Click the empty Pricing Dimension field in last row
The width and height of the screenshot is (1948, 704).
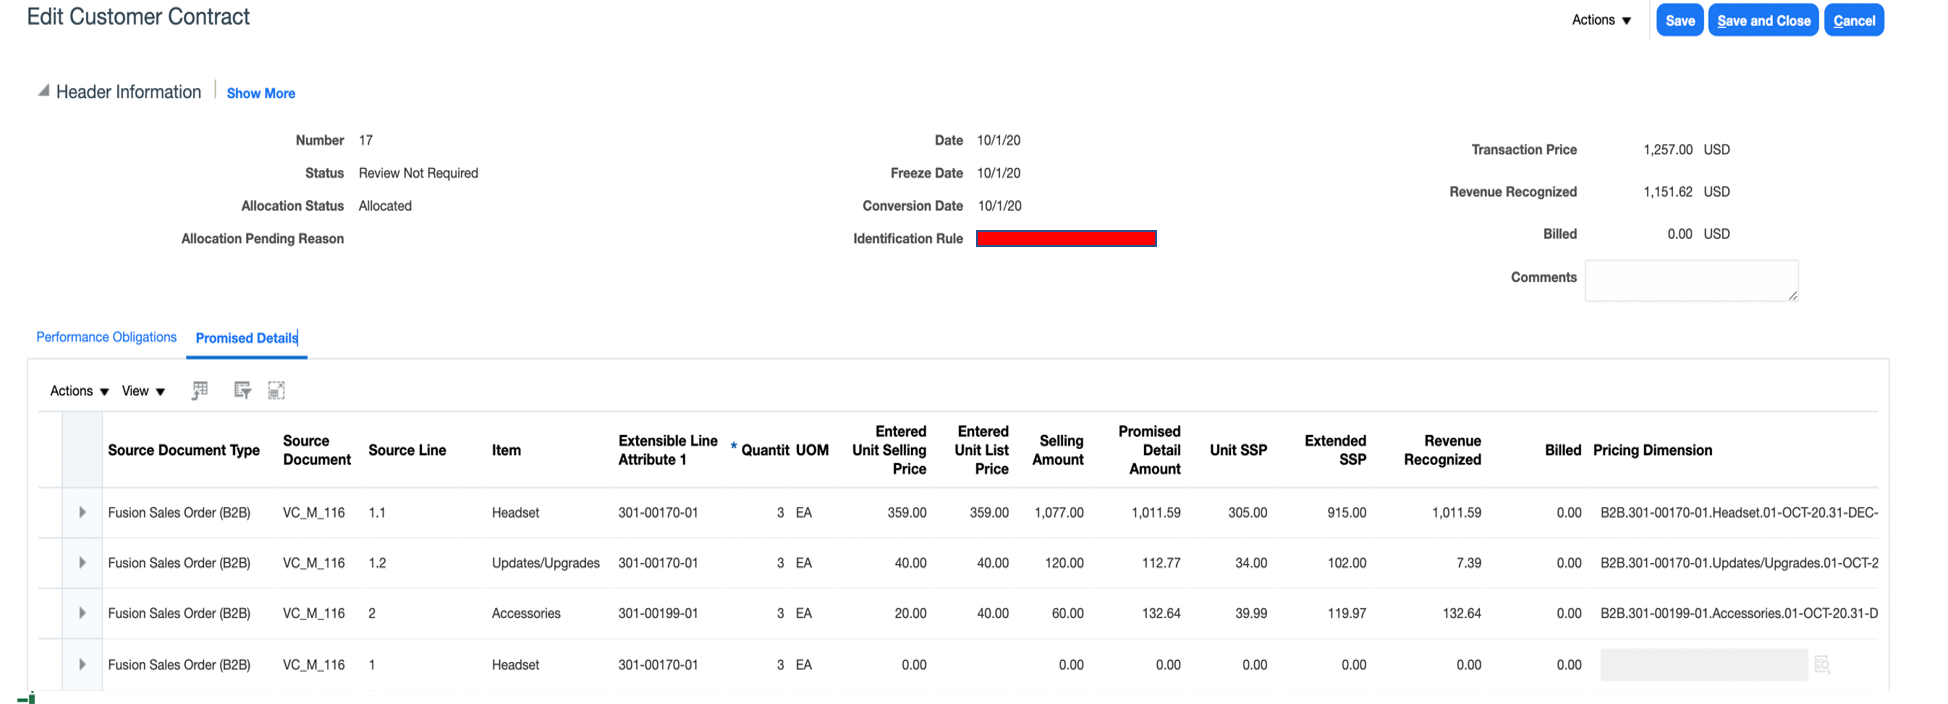pos(1703,665)
